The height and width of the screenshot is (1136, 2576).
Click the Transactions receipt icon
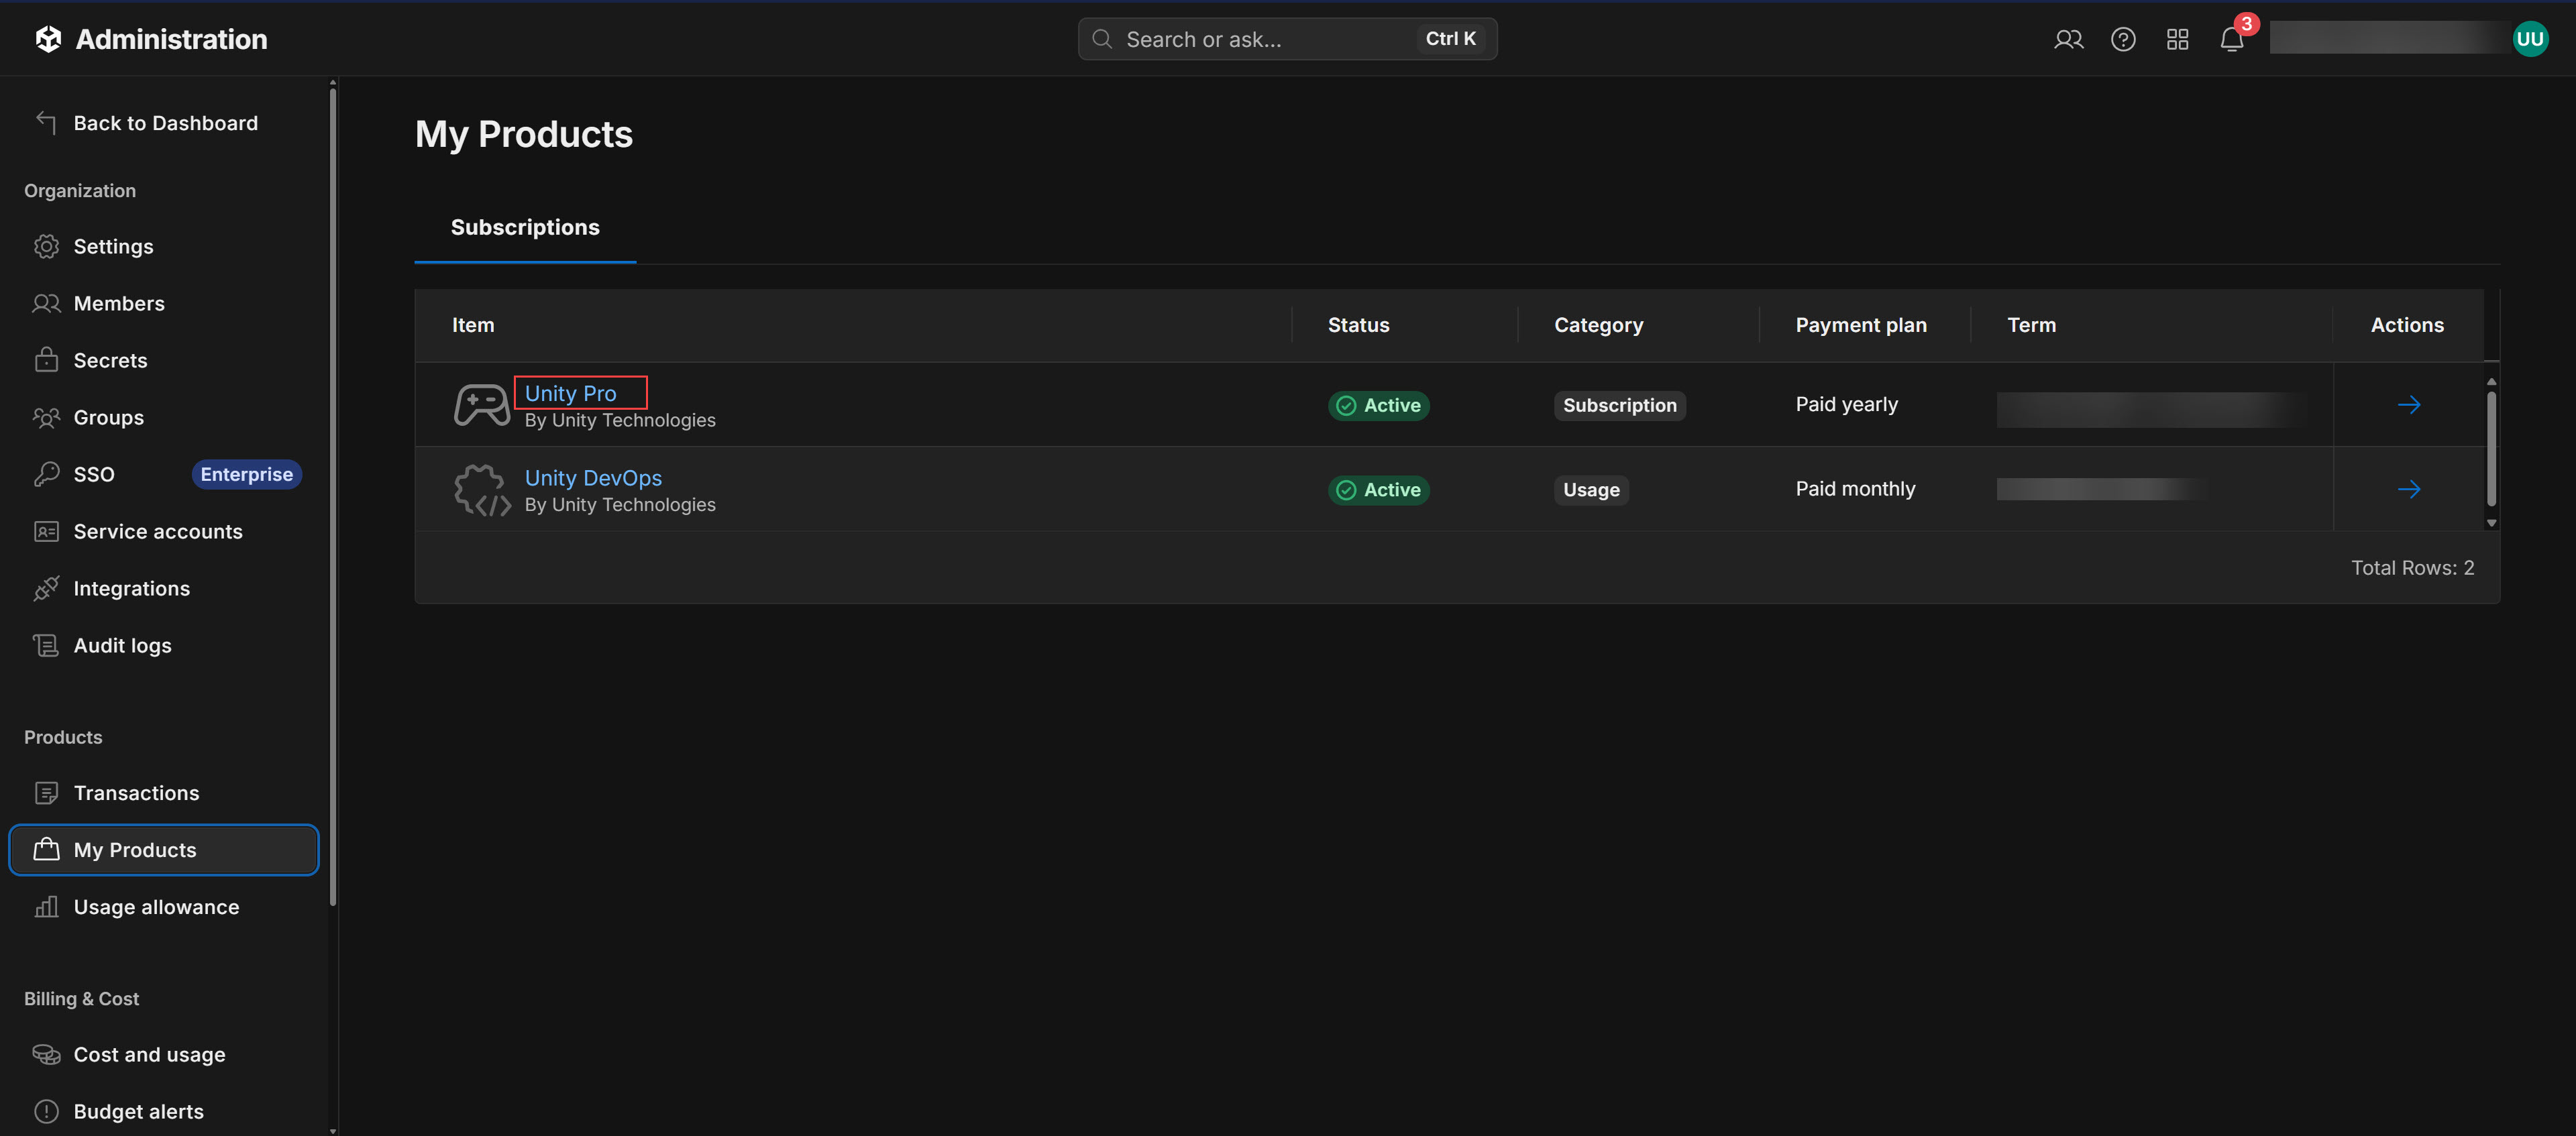point(46,793)
